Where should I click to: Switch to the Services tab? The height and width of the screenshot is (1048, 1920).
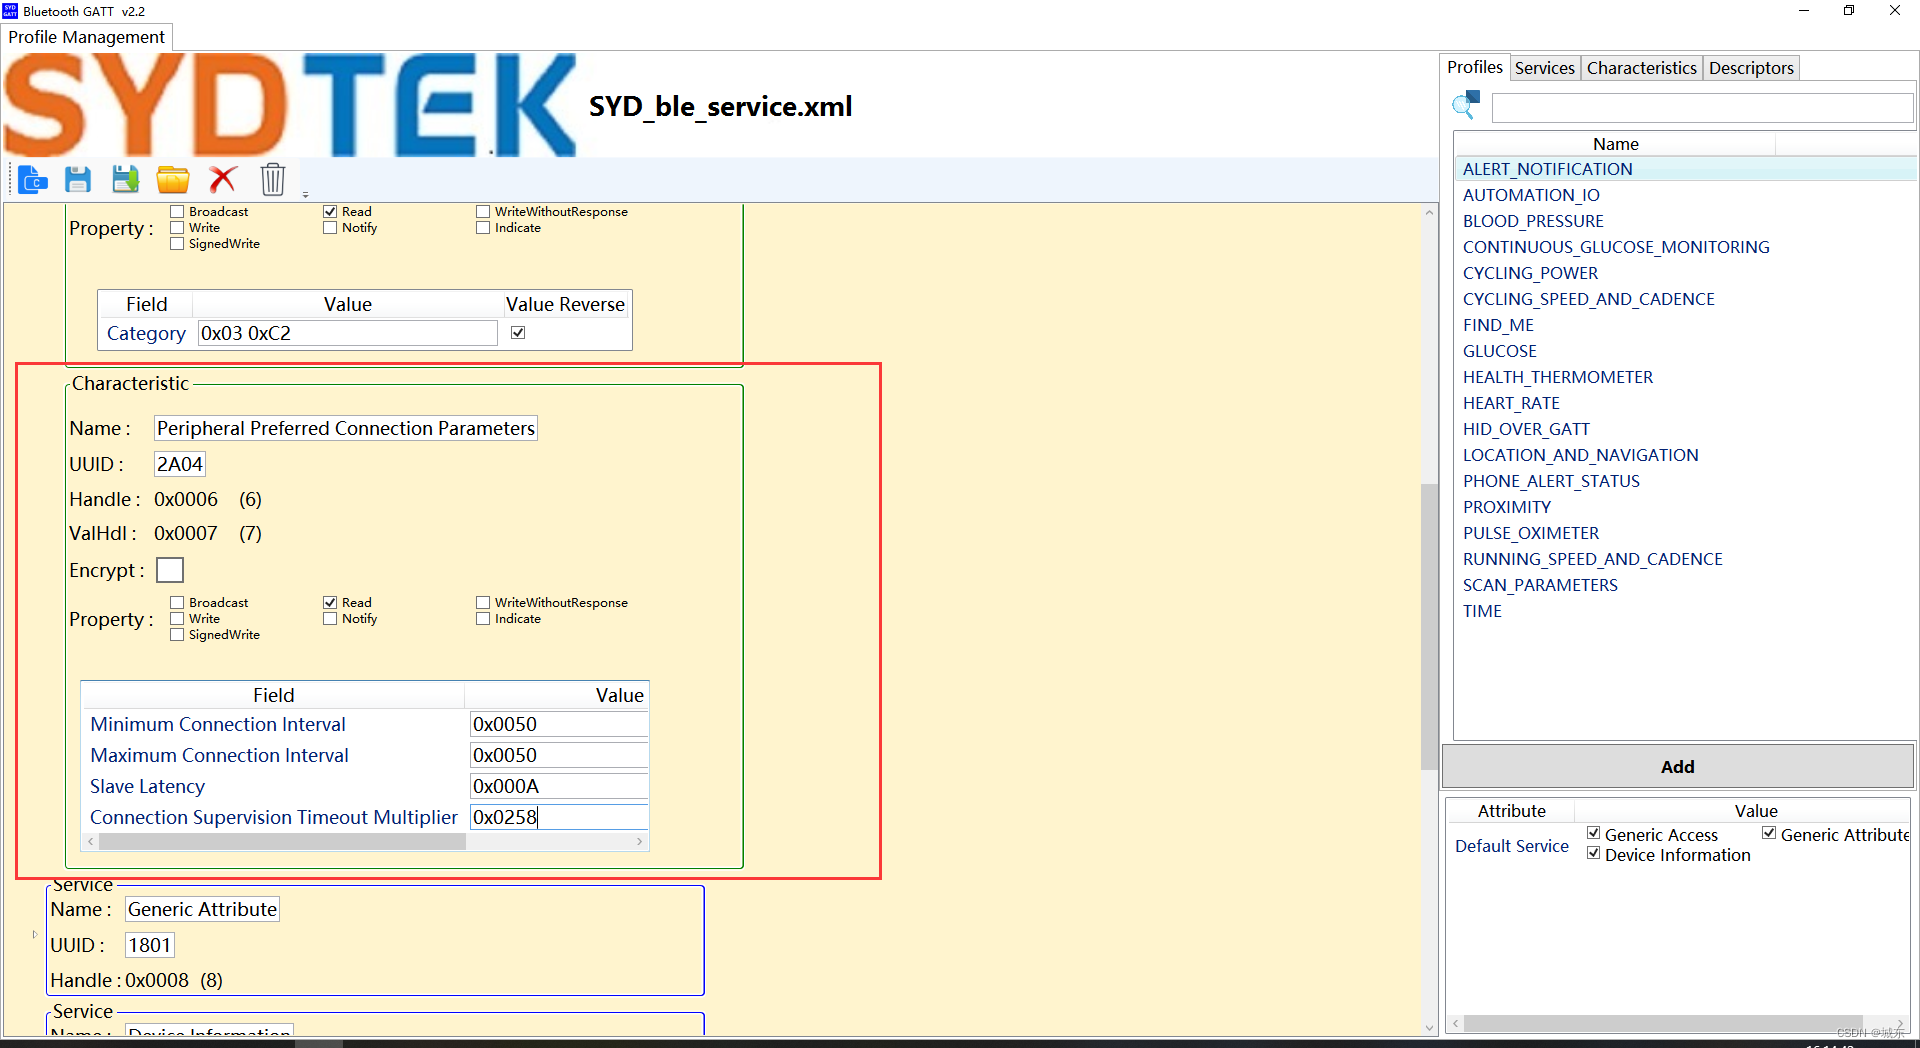pos(1544,68)
